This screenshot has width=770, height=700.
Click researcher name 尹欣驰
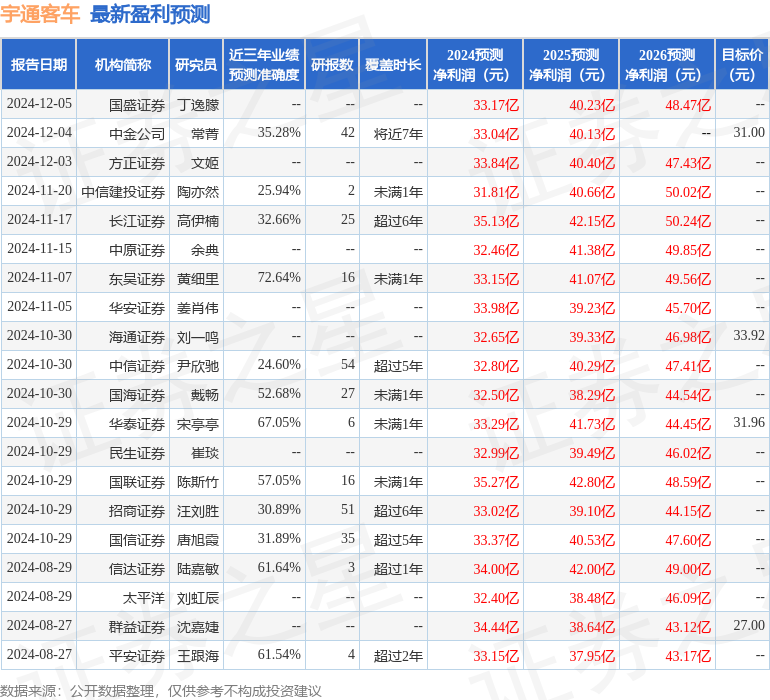click(198, 366)
